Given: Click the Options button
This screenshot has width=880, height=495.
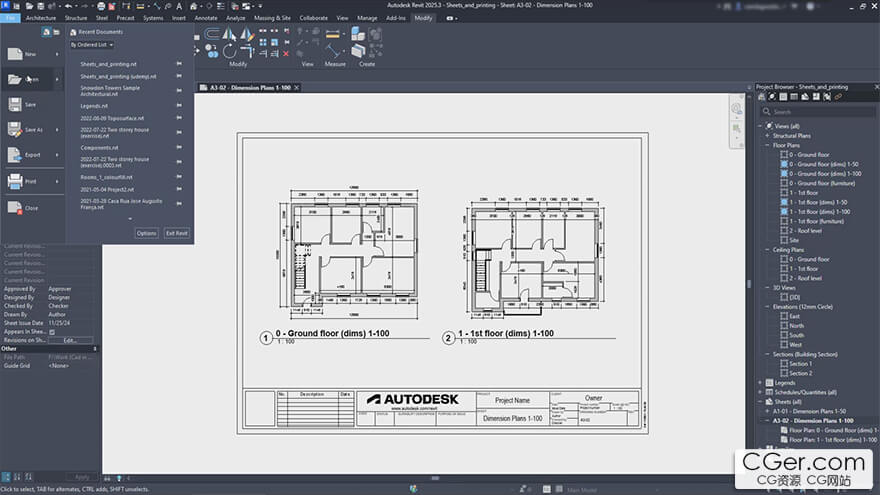Looking at the screenshot, I should point(146,233).
